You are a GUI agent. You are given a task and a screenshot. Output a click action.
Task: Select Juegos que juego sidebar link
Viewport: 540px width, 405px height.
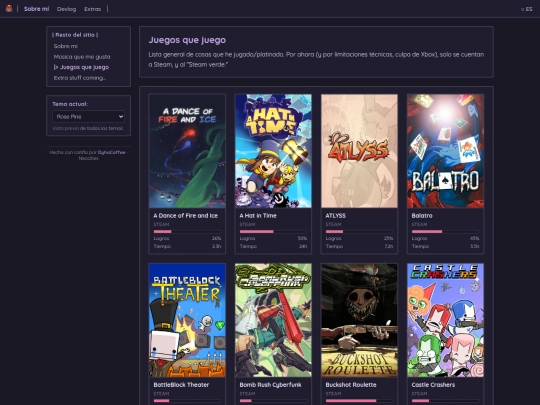click(81, 67)
